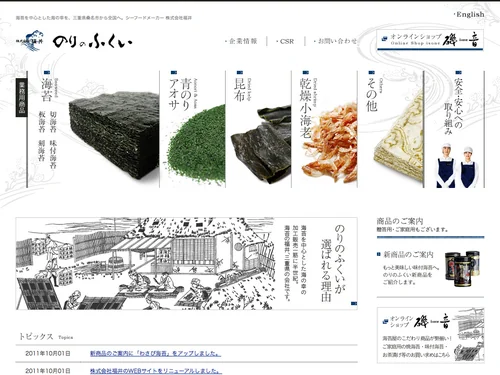
Task: Click the blue marker above 海苔
Action: point(47,72)
